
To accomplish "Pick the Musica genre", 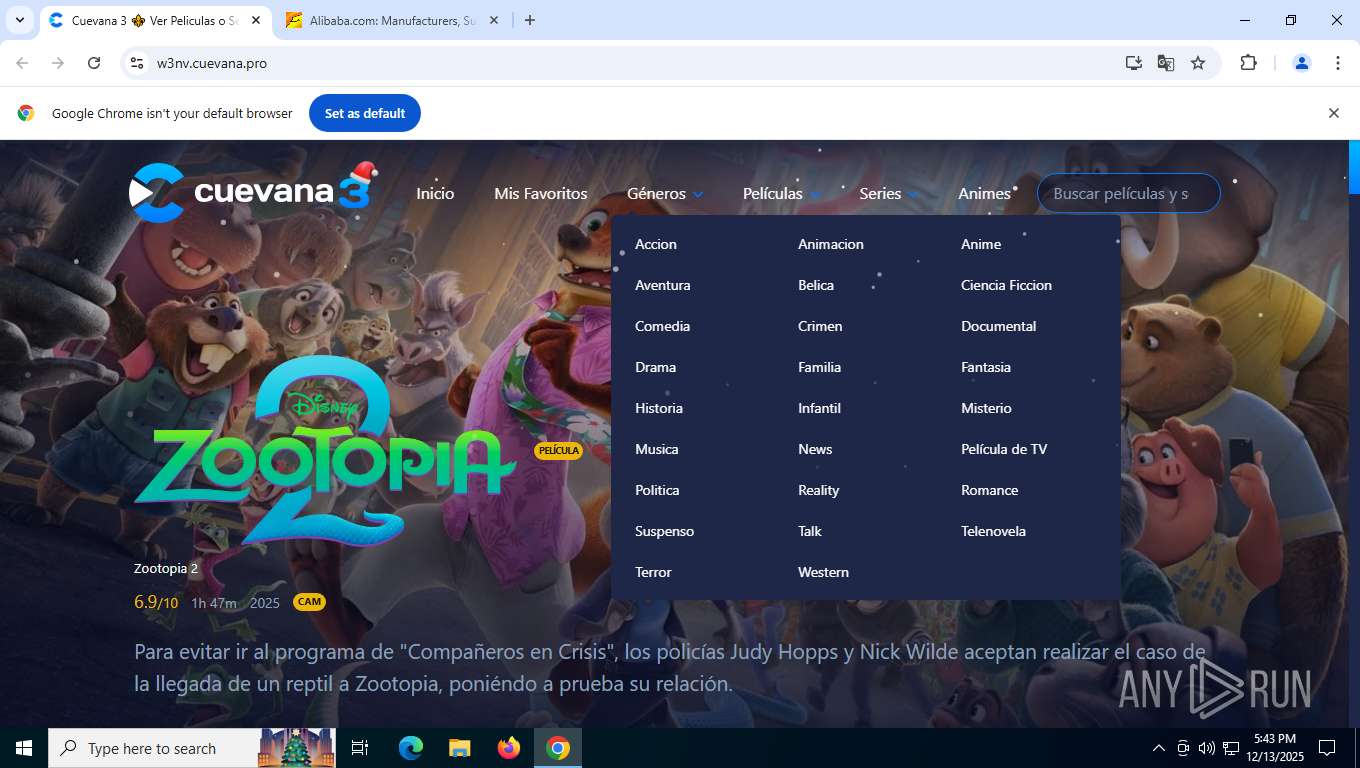I will pyautogui.click(x=657, y=449).
